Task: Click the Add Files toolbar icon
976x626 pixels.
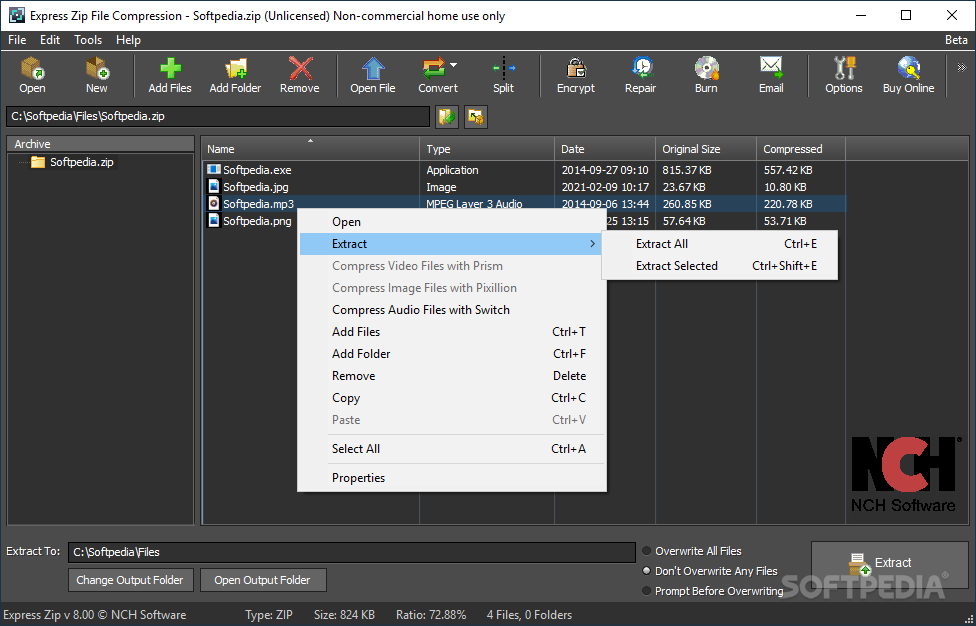Action: 170,68
